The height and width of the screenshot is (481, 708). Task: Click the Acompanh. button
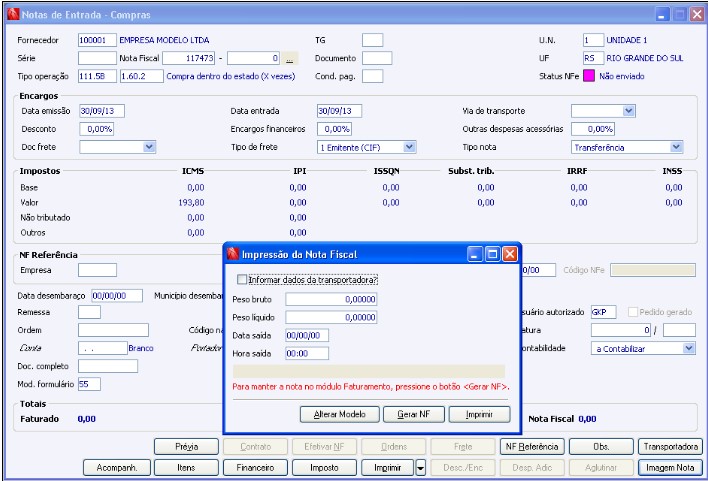117,468
